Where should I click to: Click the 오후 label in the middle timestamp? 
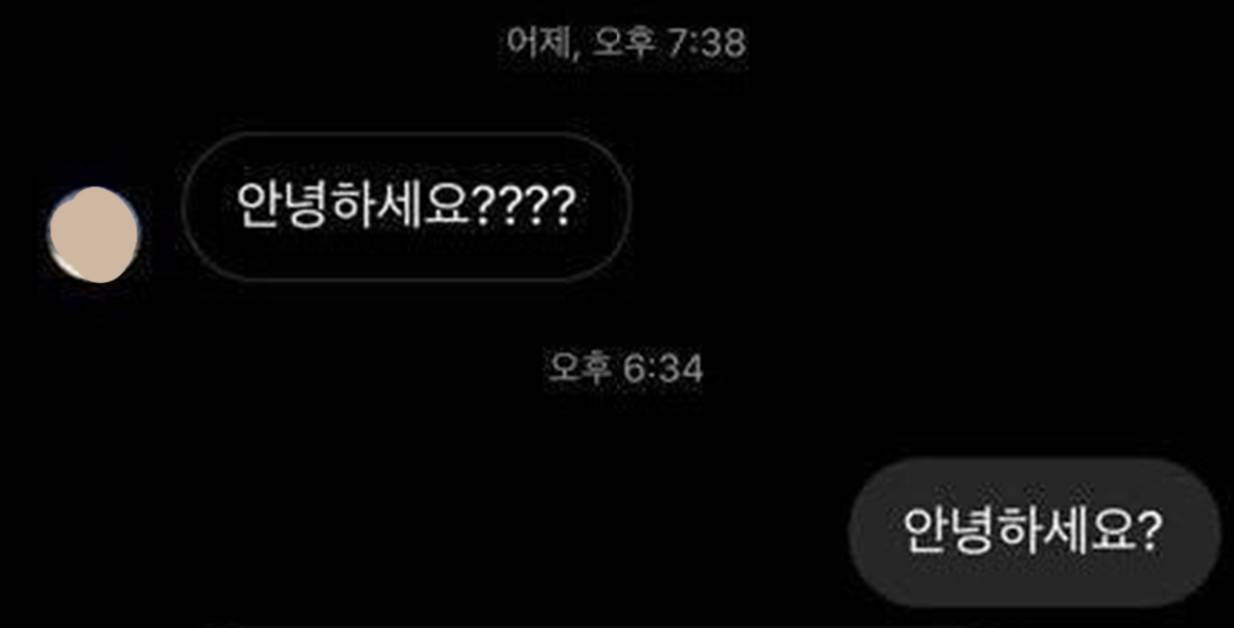coord(580,369)
